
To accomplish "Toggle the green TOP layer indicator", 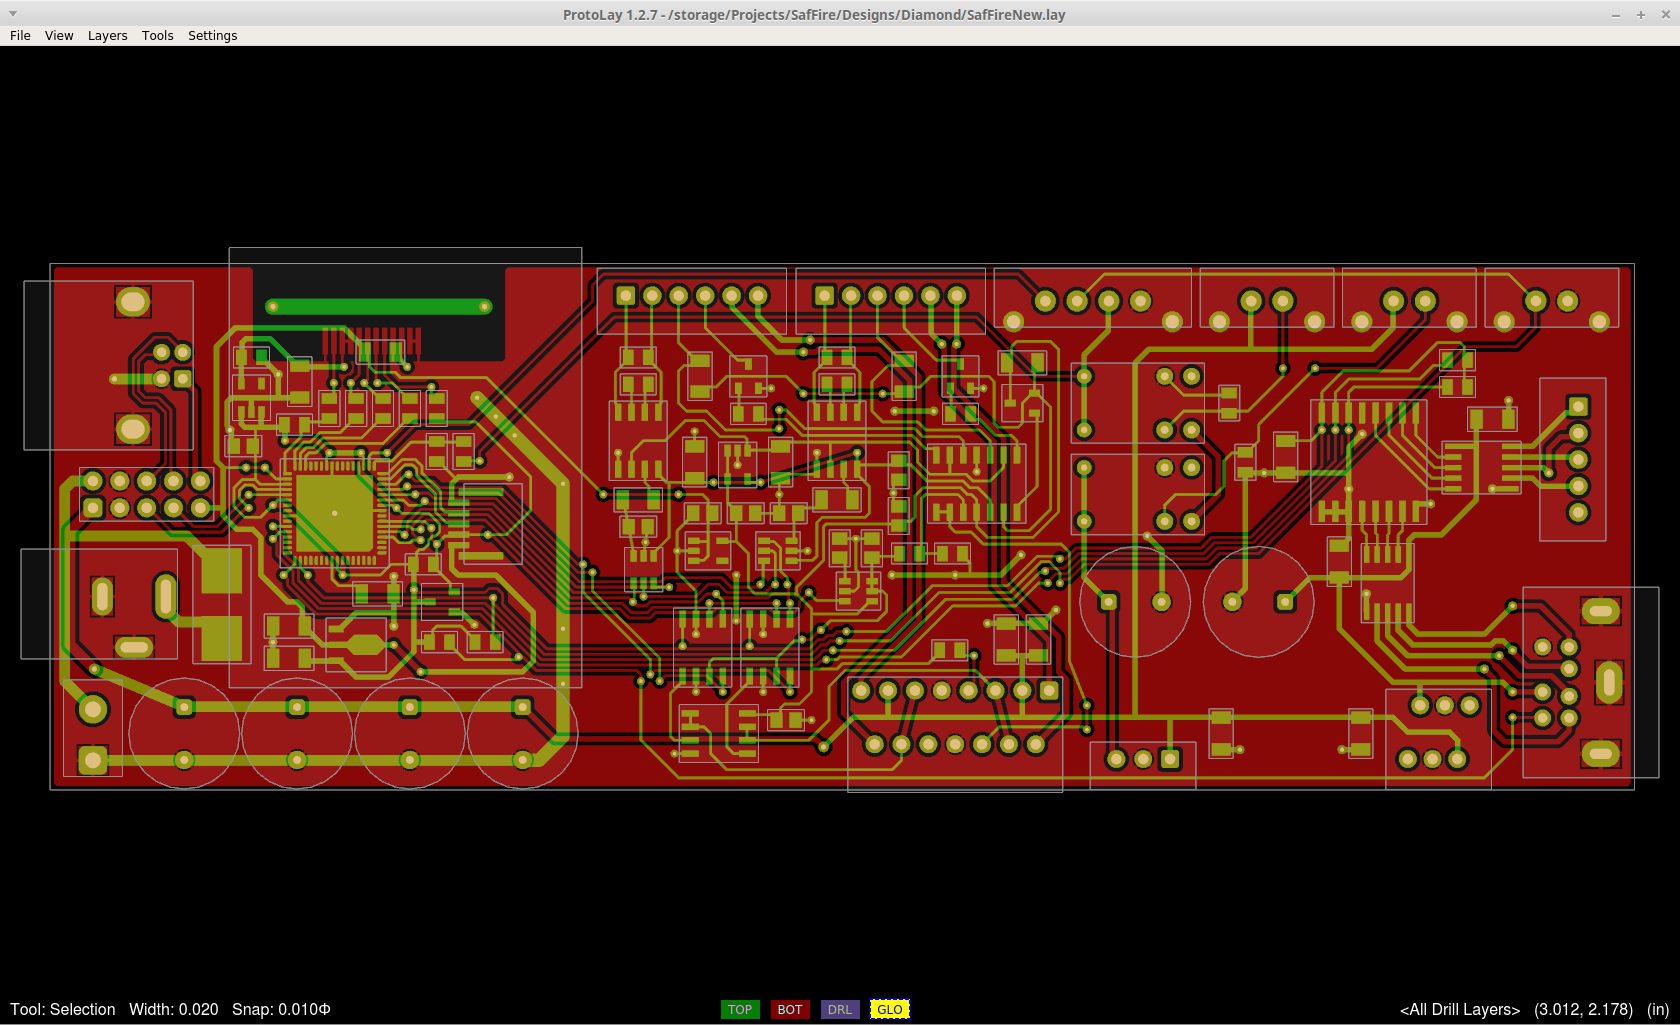I will [740, 1009].
